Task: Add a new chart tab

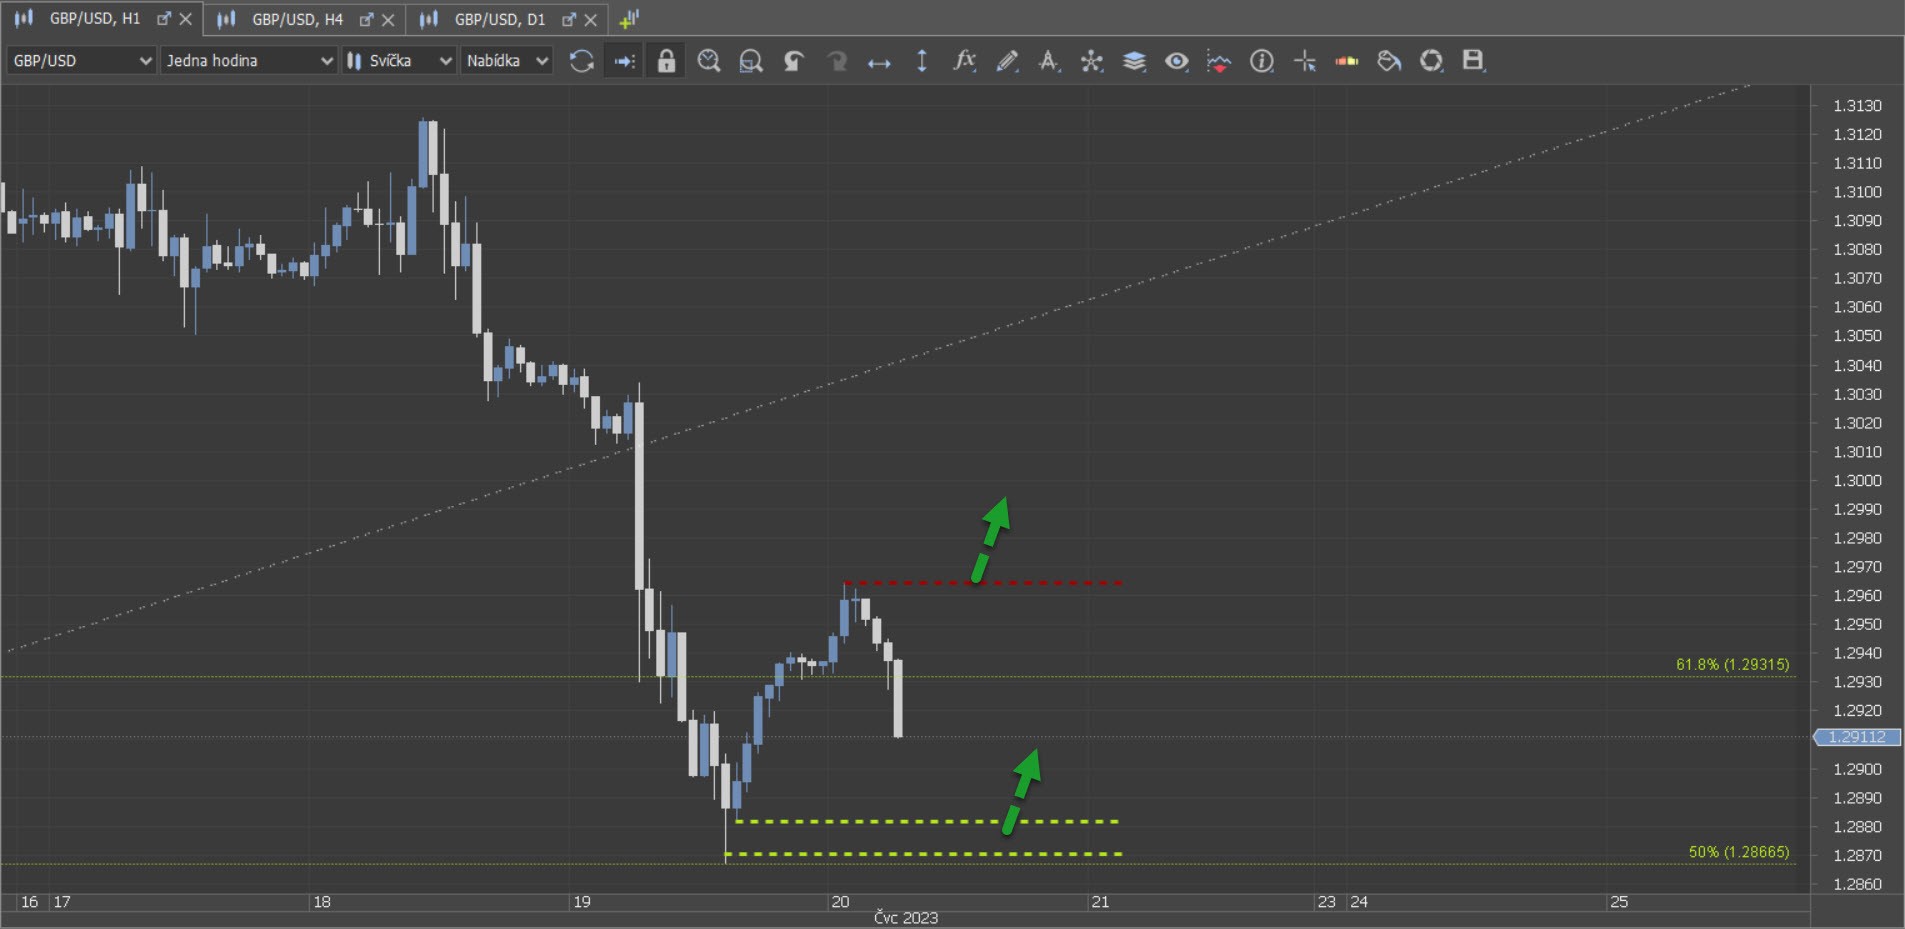Action: coord(629,19)
